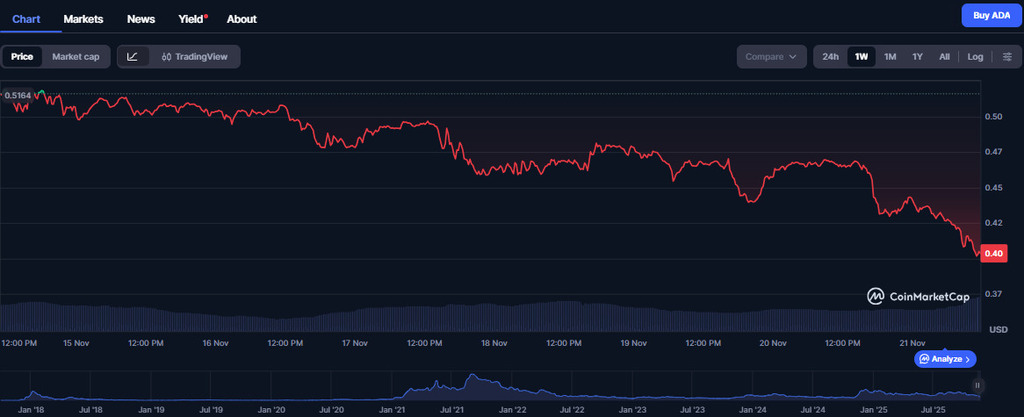
Task: Switch to TradingView candlestick view
Action: [195, 57]
